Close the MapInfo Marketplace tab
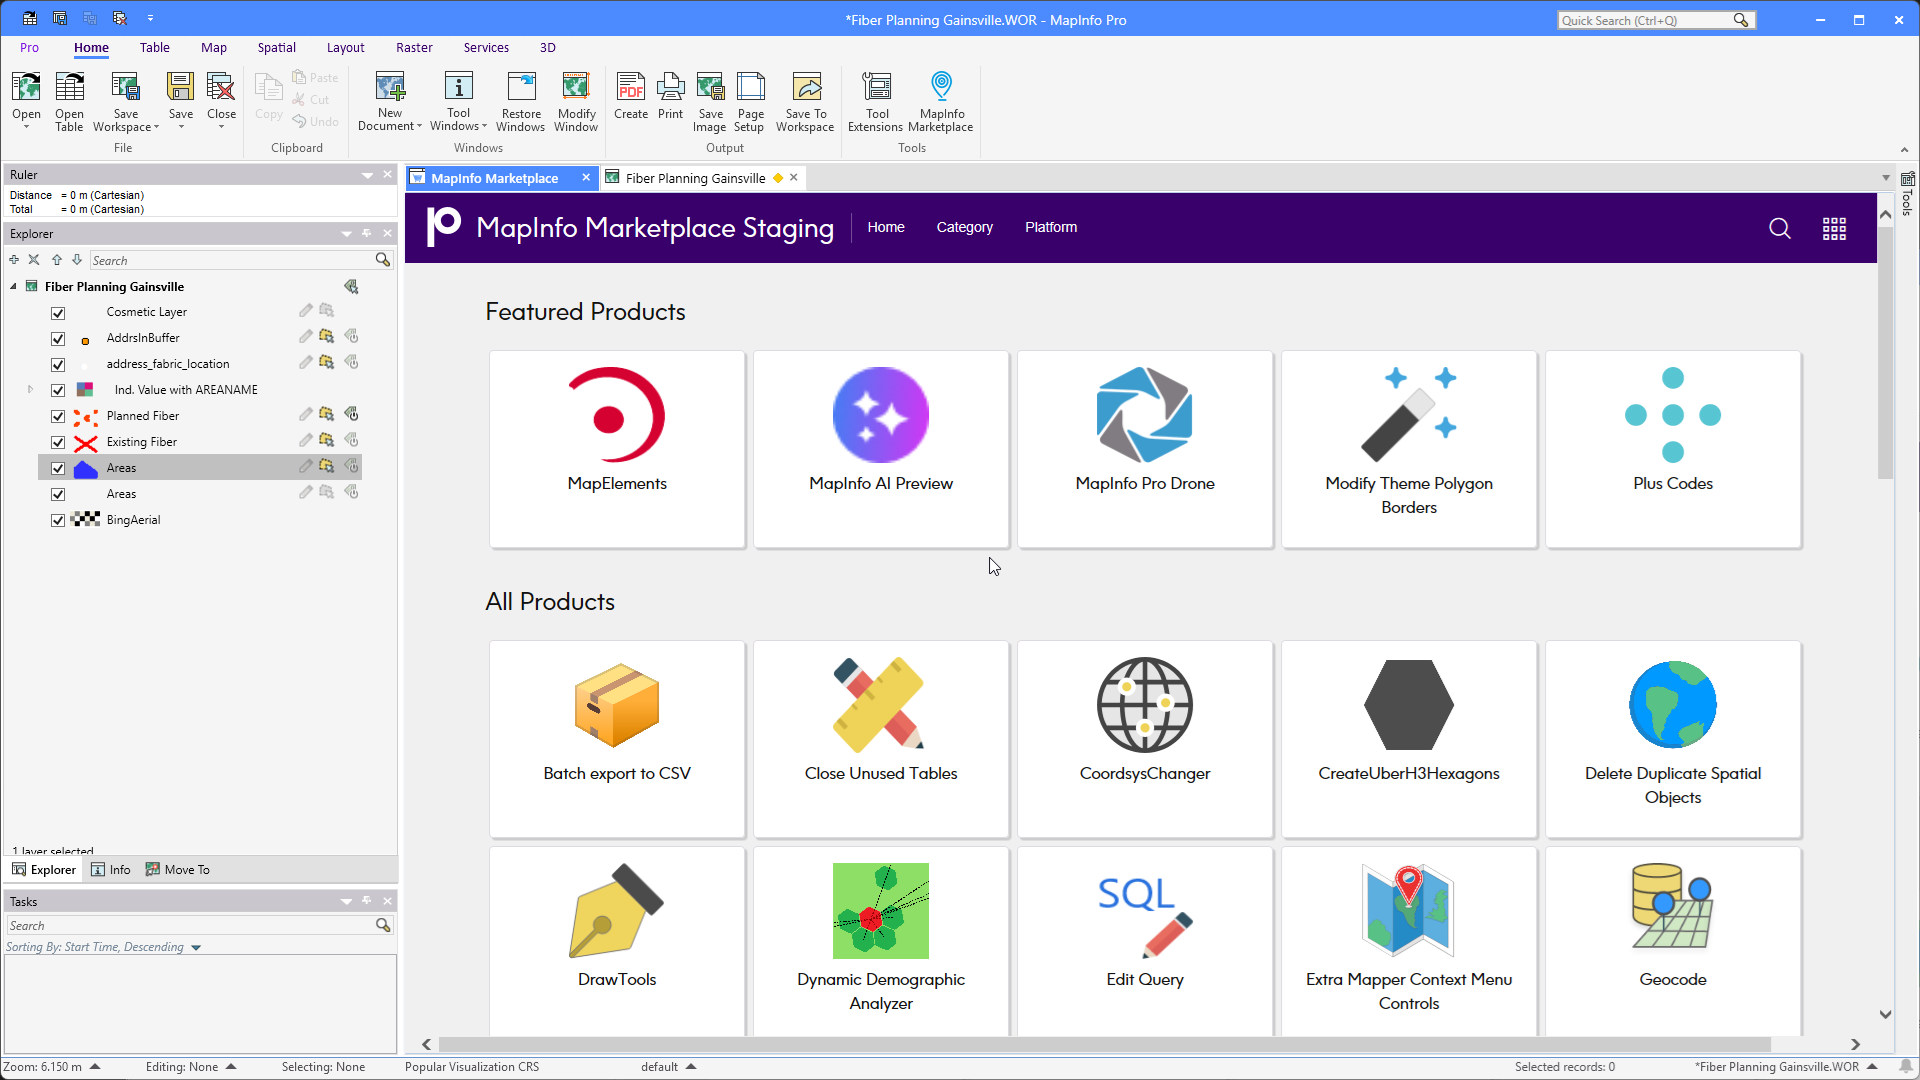The image size is (1920, 1080). coord(586,177)
